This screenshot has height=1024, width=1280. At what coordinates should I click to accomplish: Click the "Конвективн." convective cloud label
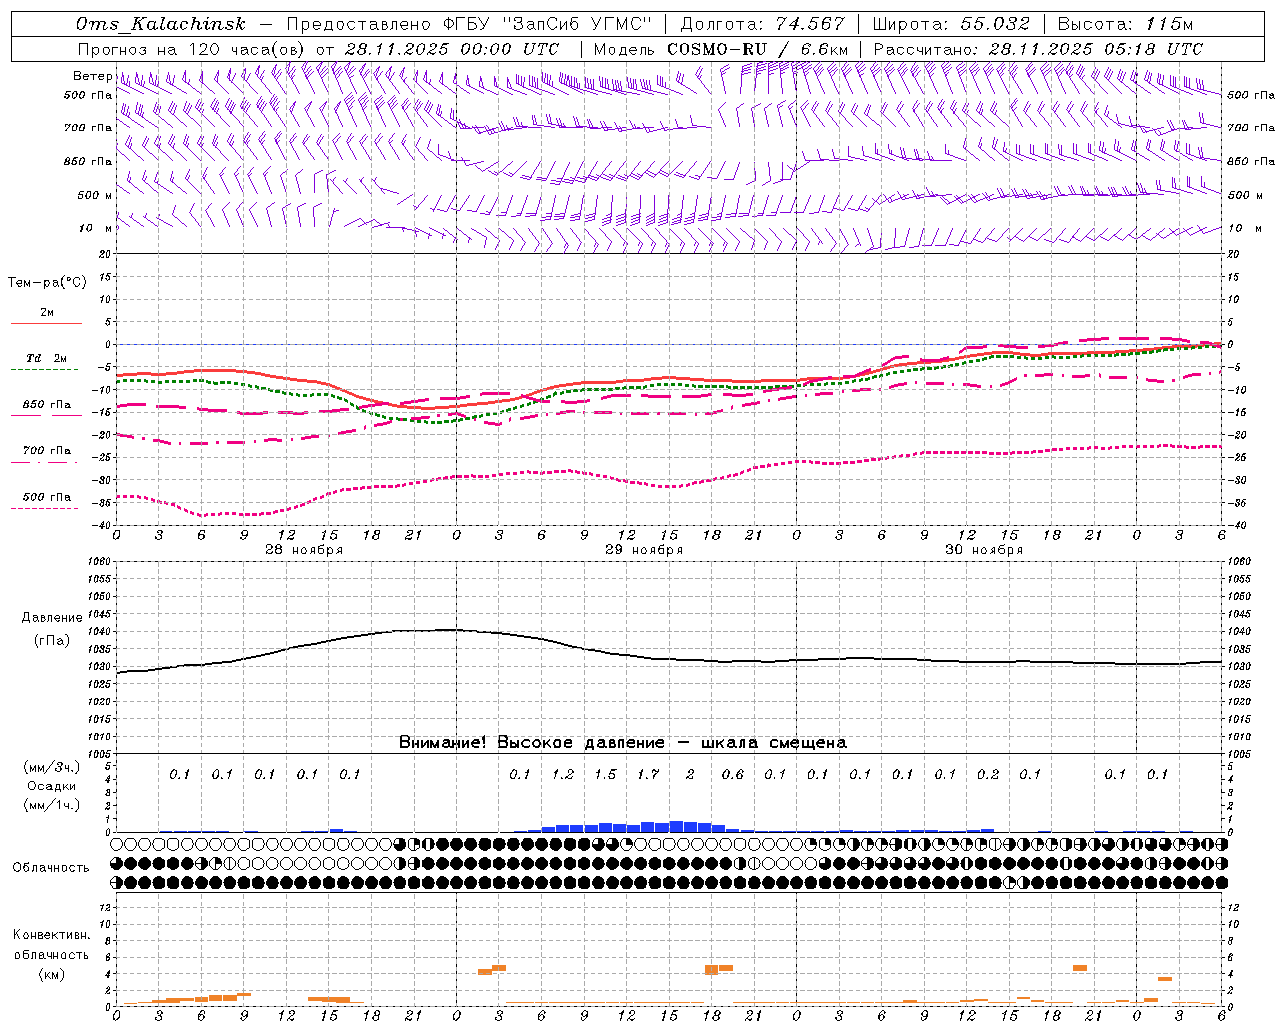click(51, 934)
